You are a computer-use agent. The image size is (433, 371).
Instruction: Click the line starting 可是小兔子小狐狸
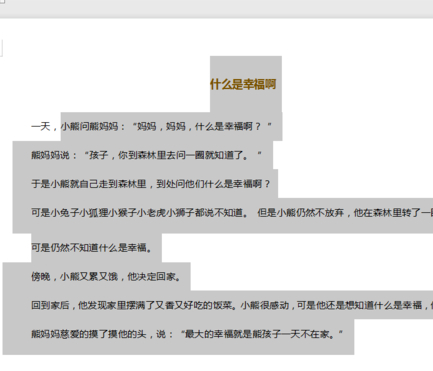[232, 212]
